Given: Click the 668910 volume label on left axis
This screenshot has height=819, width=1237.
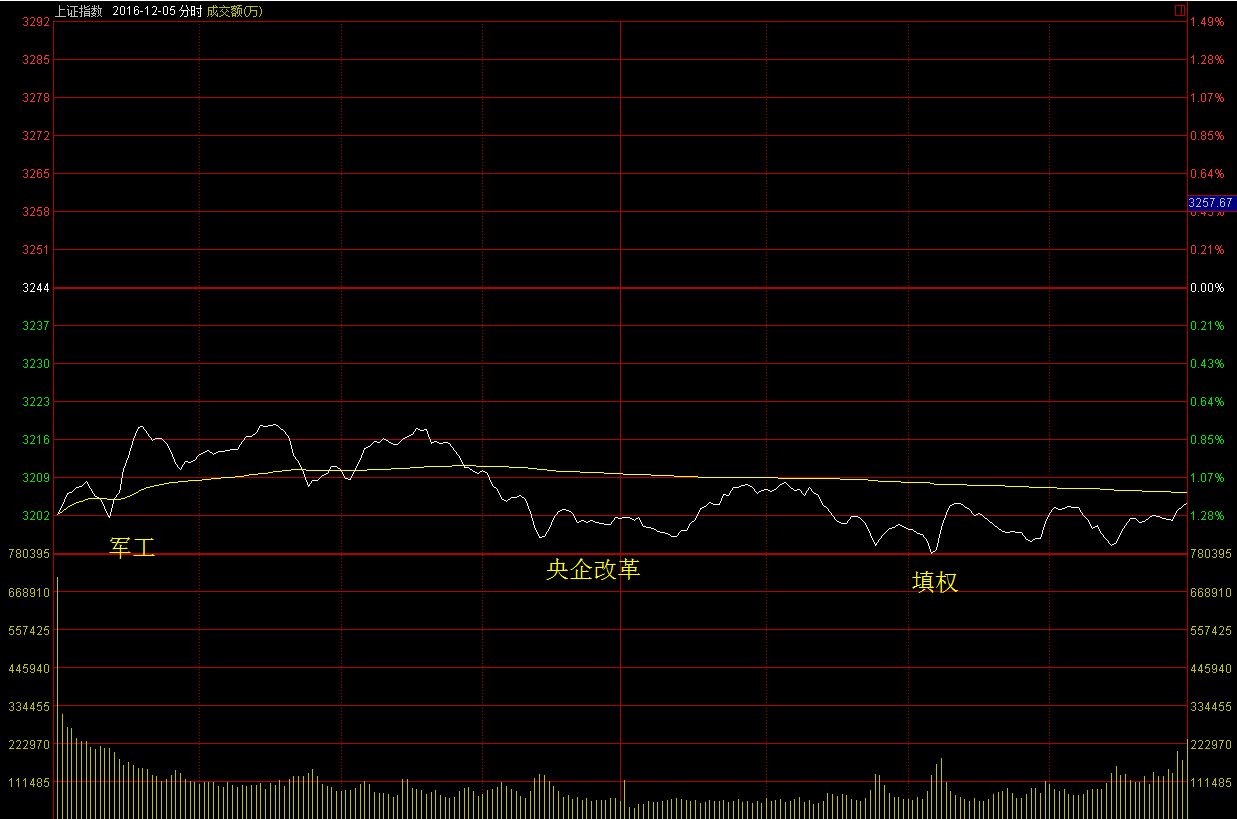Looking at the screenshot, I should pyautogui.click(x=29, y=593).
